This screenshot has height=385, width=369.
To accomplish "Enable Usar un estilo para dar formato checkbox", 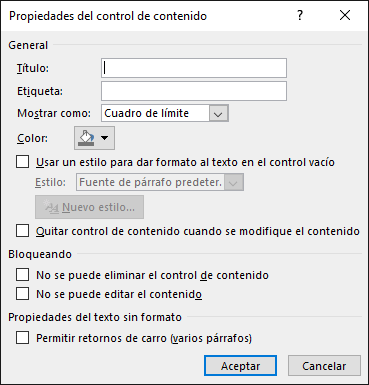I will [22, 162].
